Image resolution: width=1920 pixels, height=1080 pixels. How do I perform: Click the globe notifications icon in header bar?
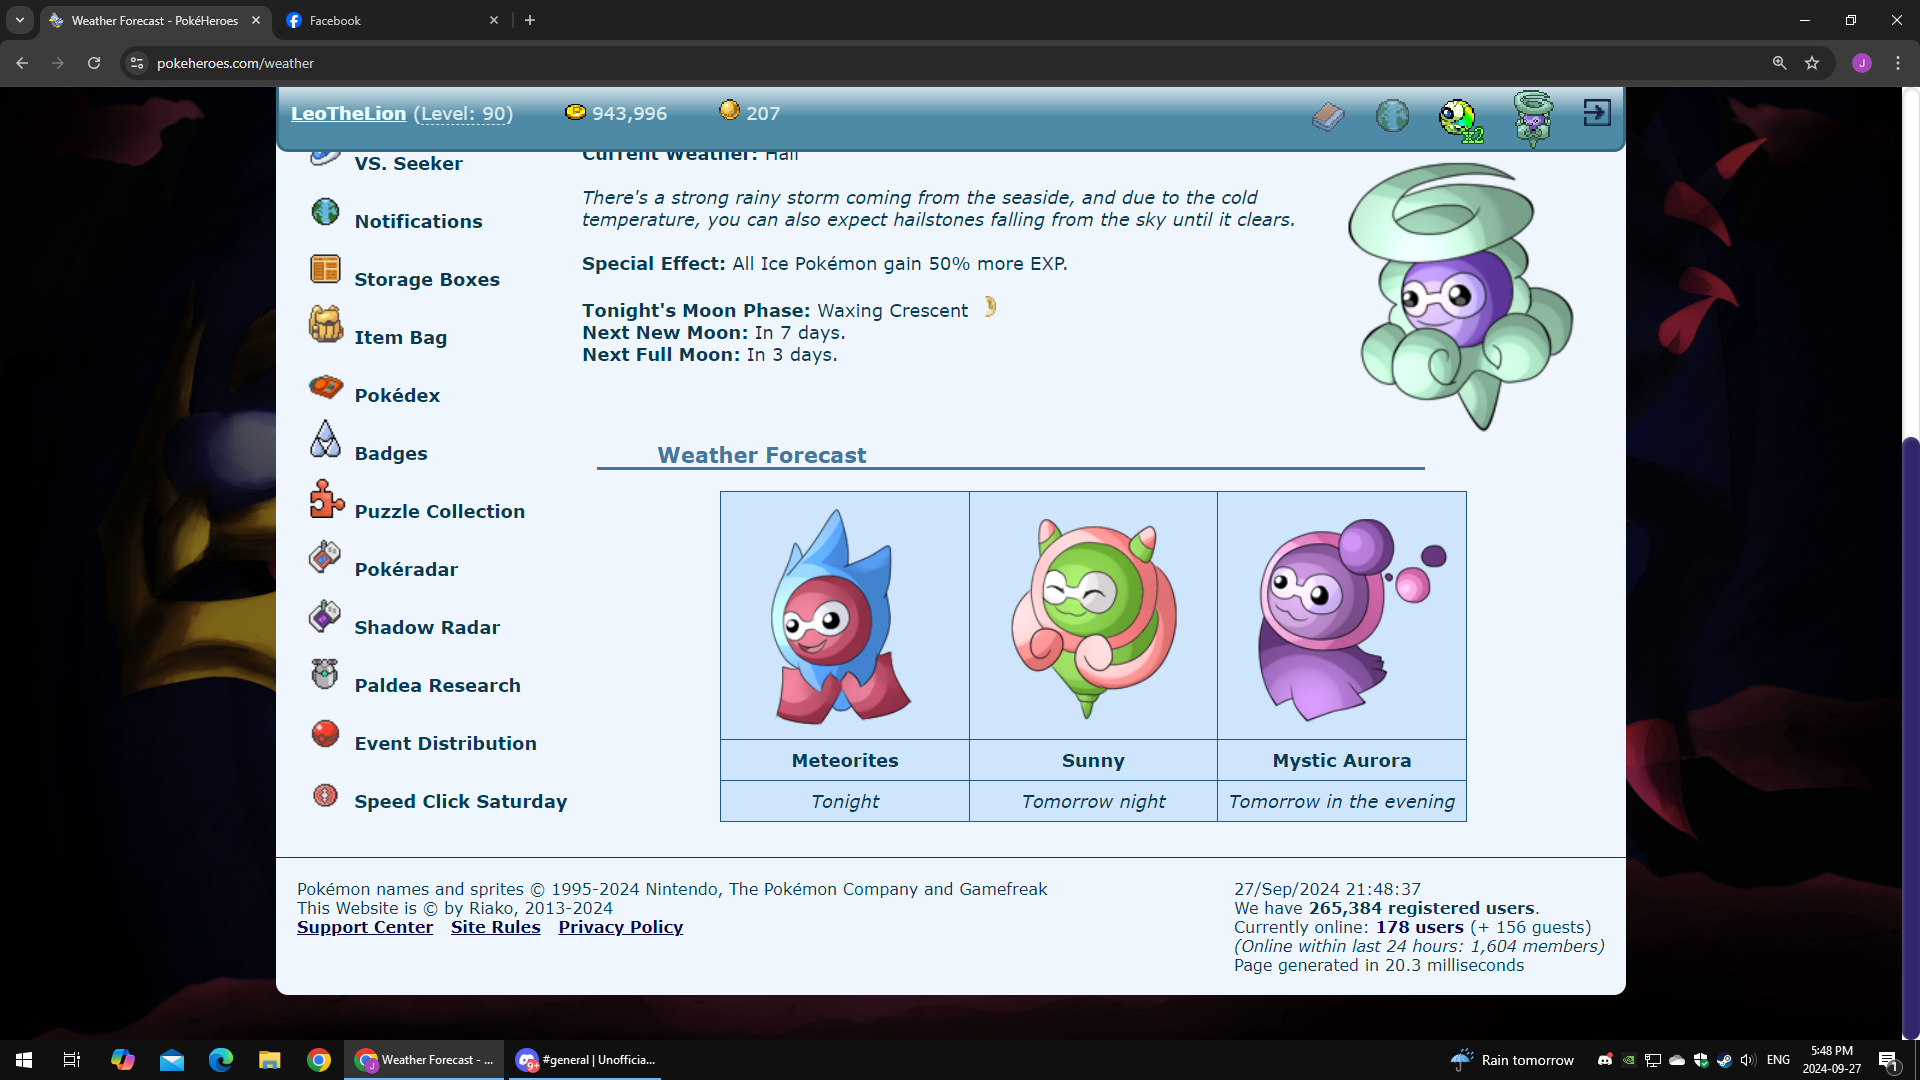pyautogui.click(x=1392, y=116)
